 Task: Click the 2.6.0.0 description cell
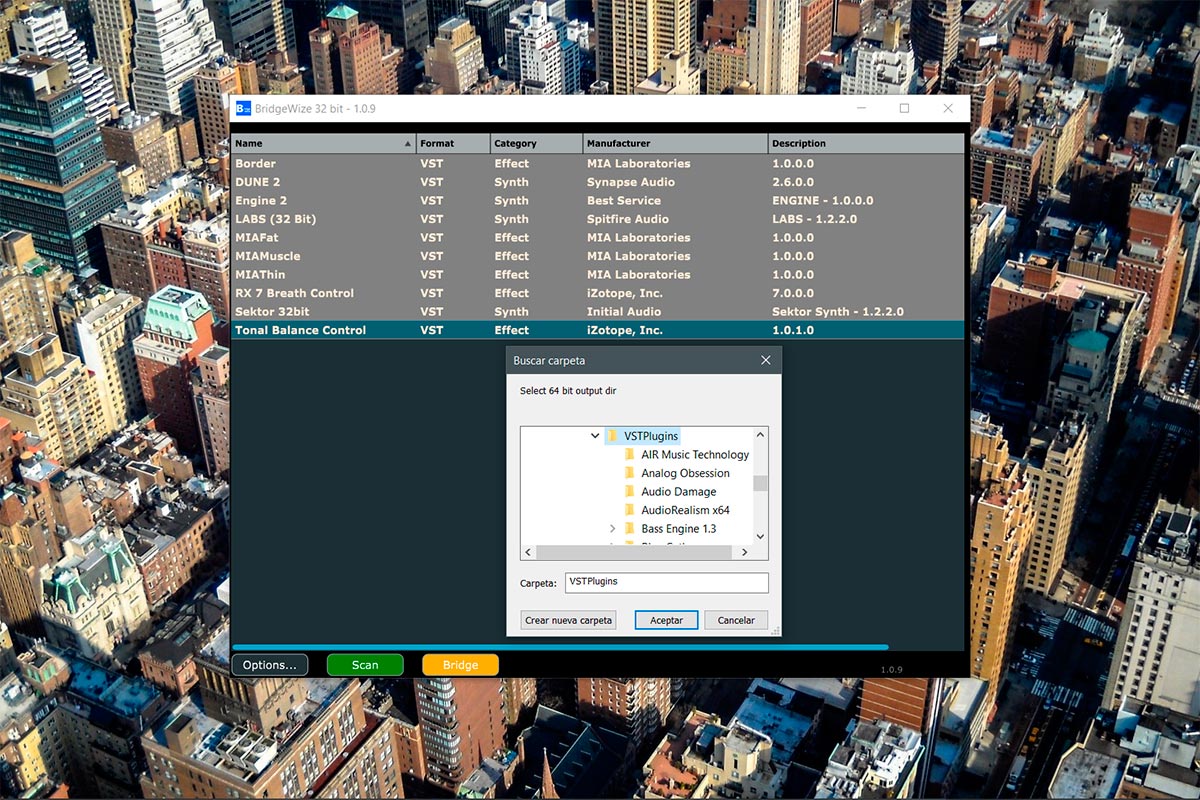coord(793,182)
